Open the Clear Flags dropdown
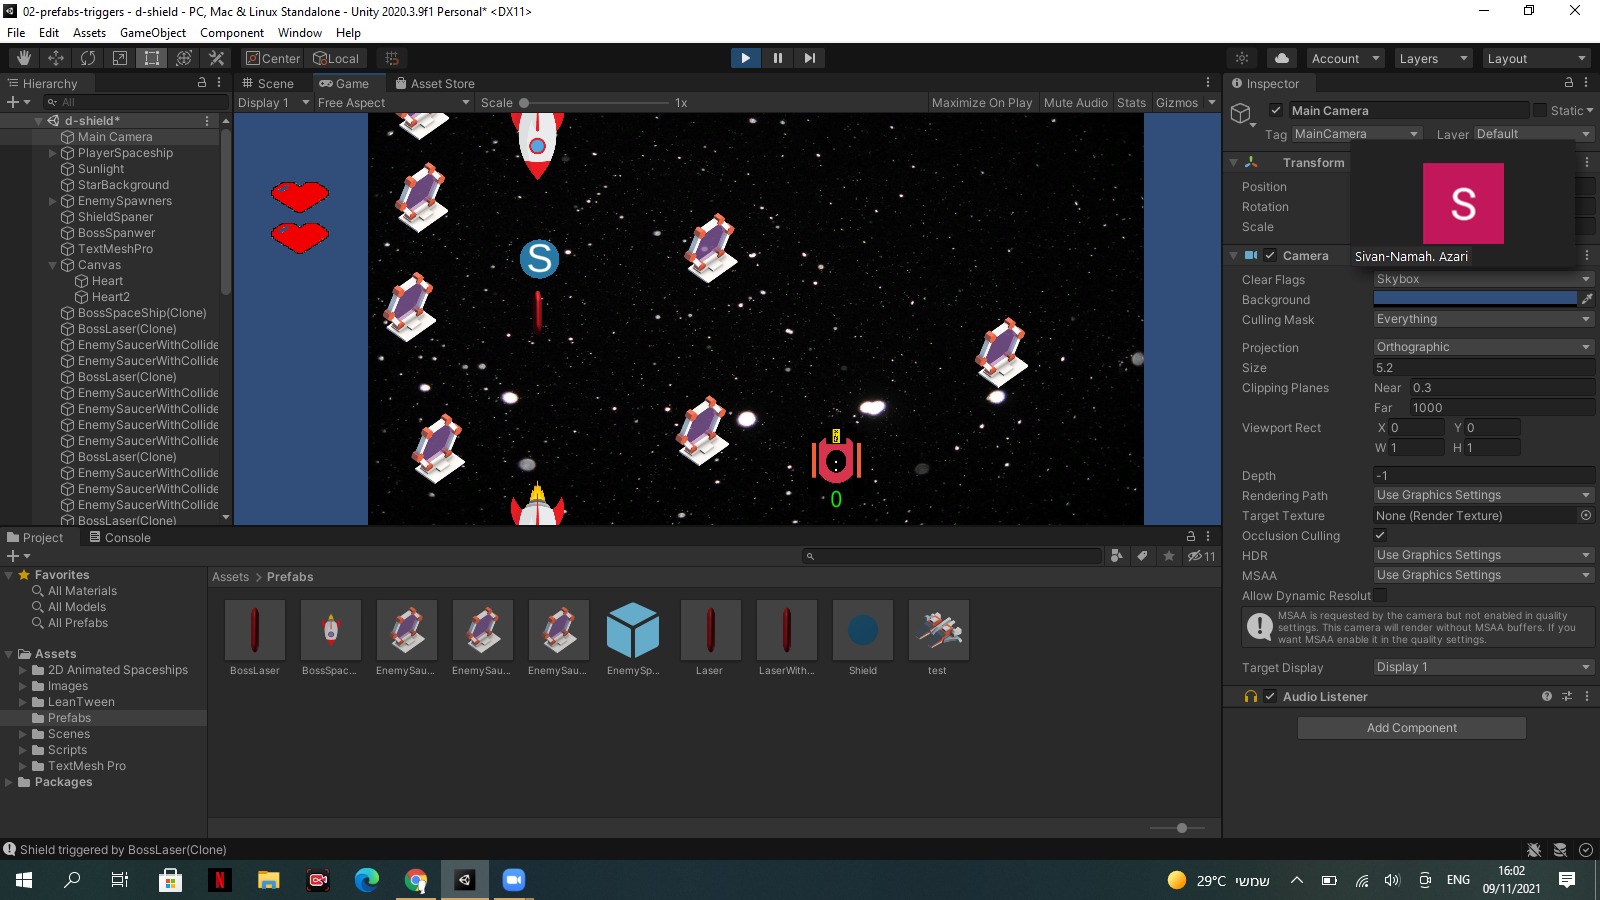Screen dimensions: 1600x900 click(1483, 279)
